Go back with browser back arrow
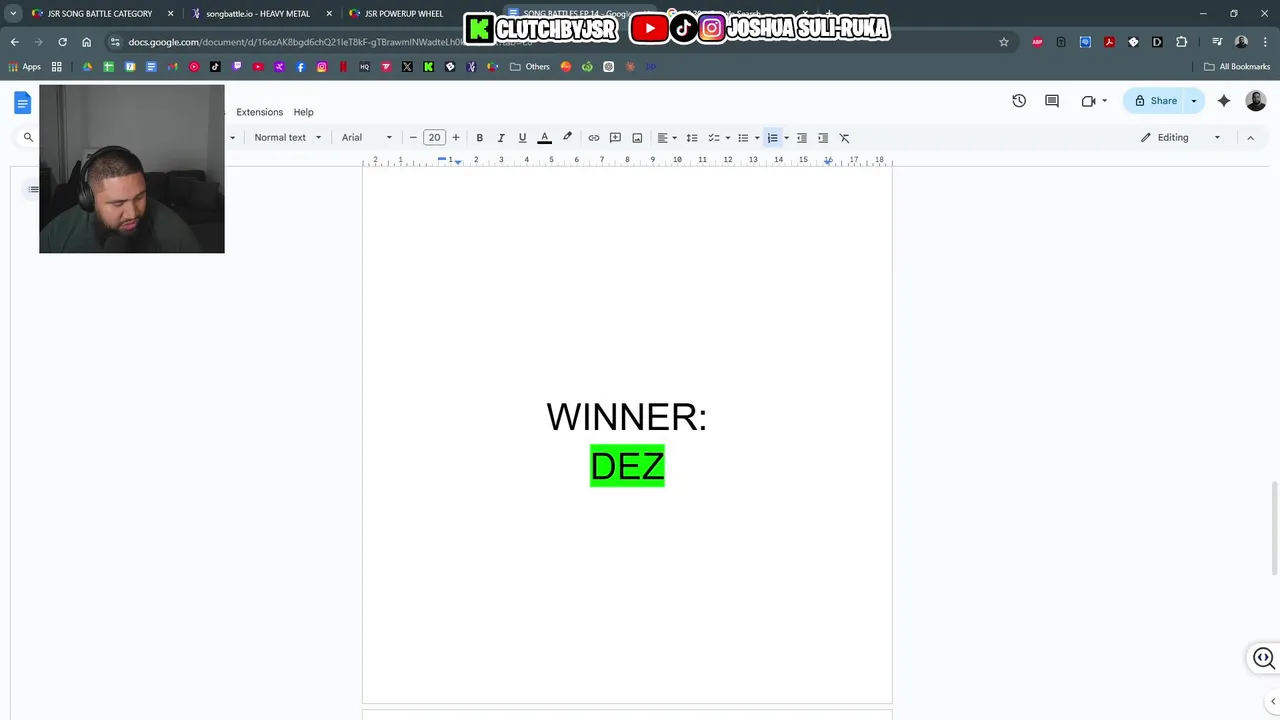 (14, 42)
